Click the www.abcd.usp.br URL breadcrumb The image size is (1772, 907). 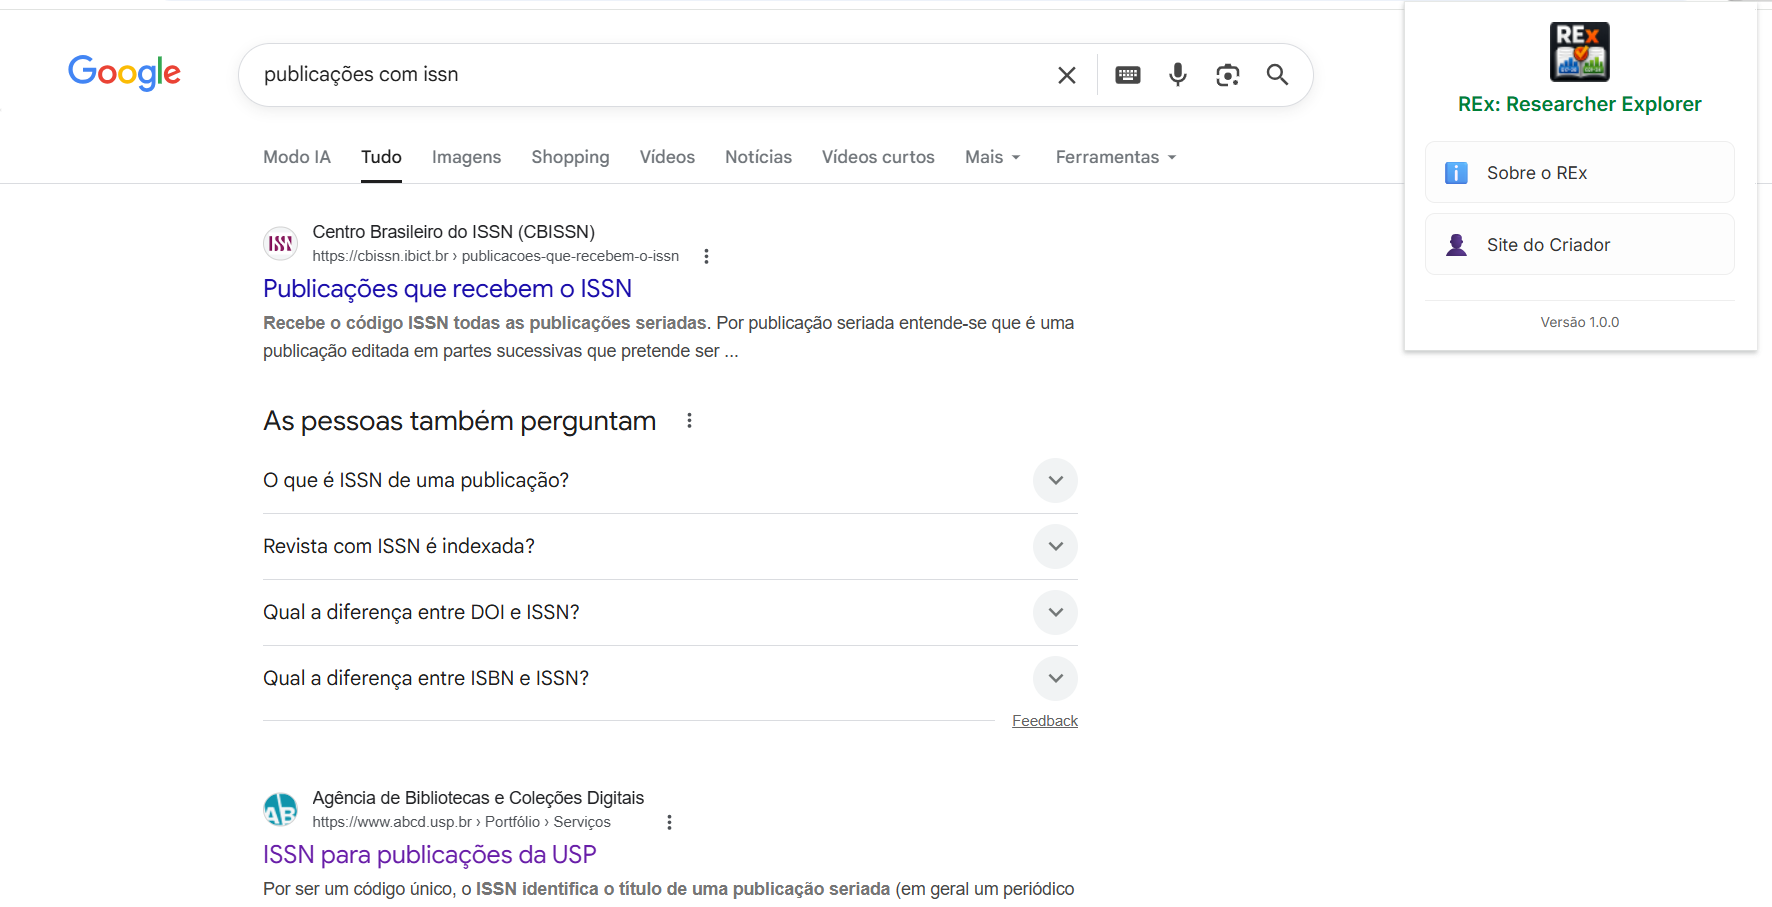tap(461, 822)
